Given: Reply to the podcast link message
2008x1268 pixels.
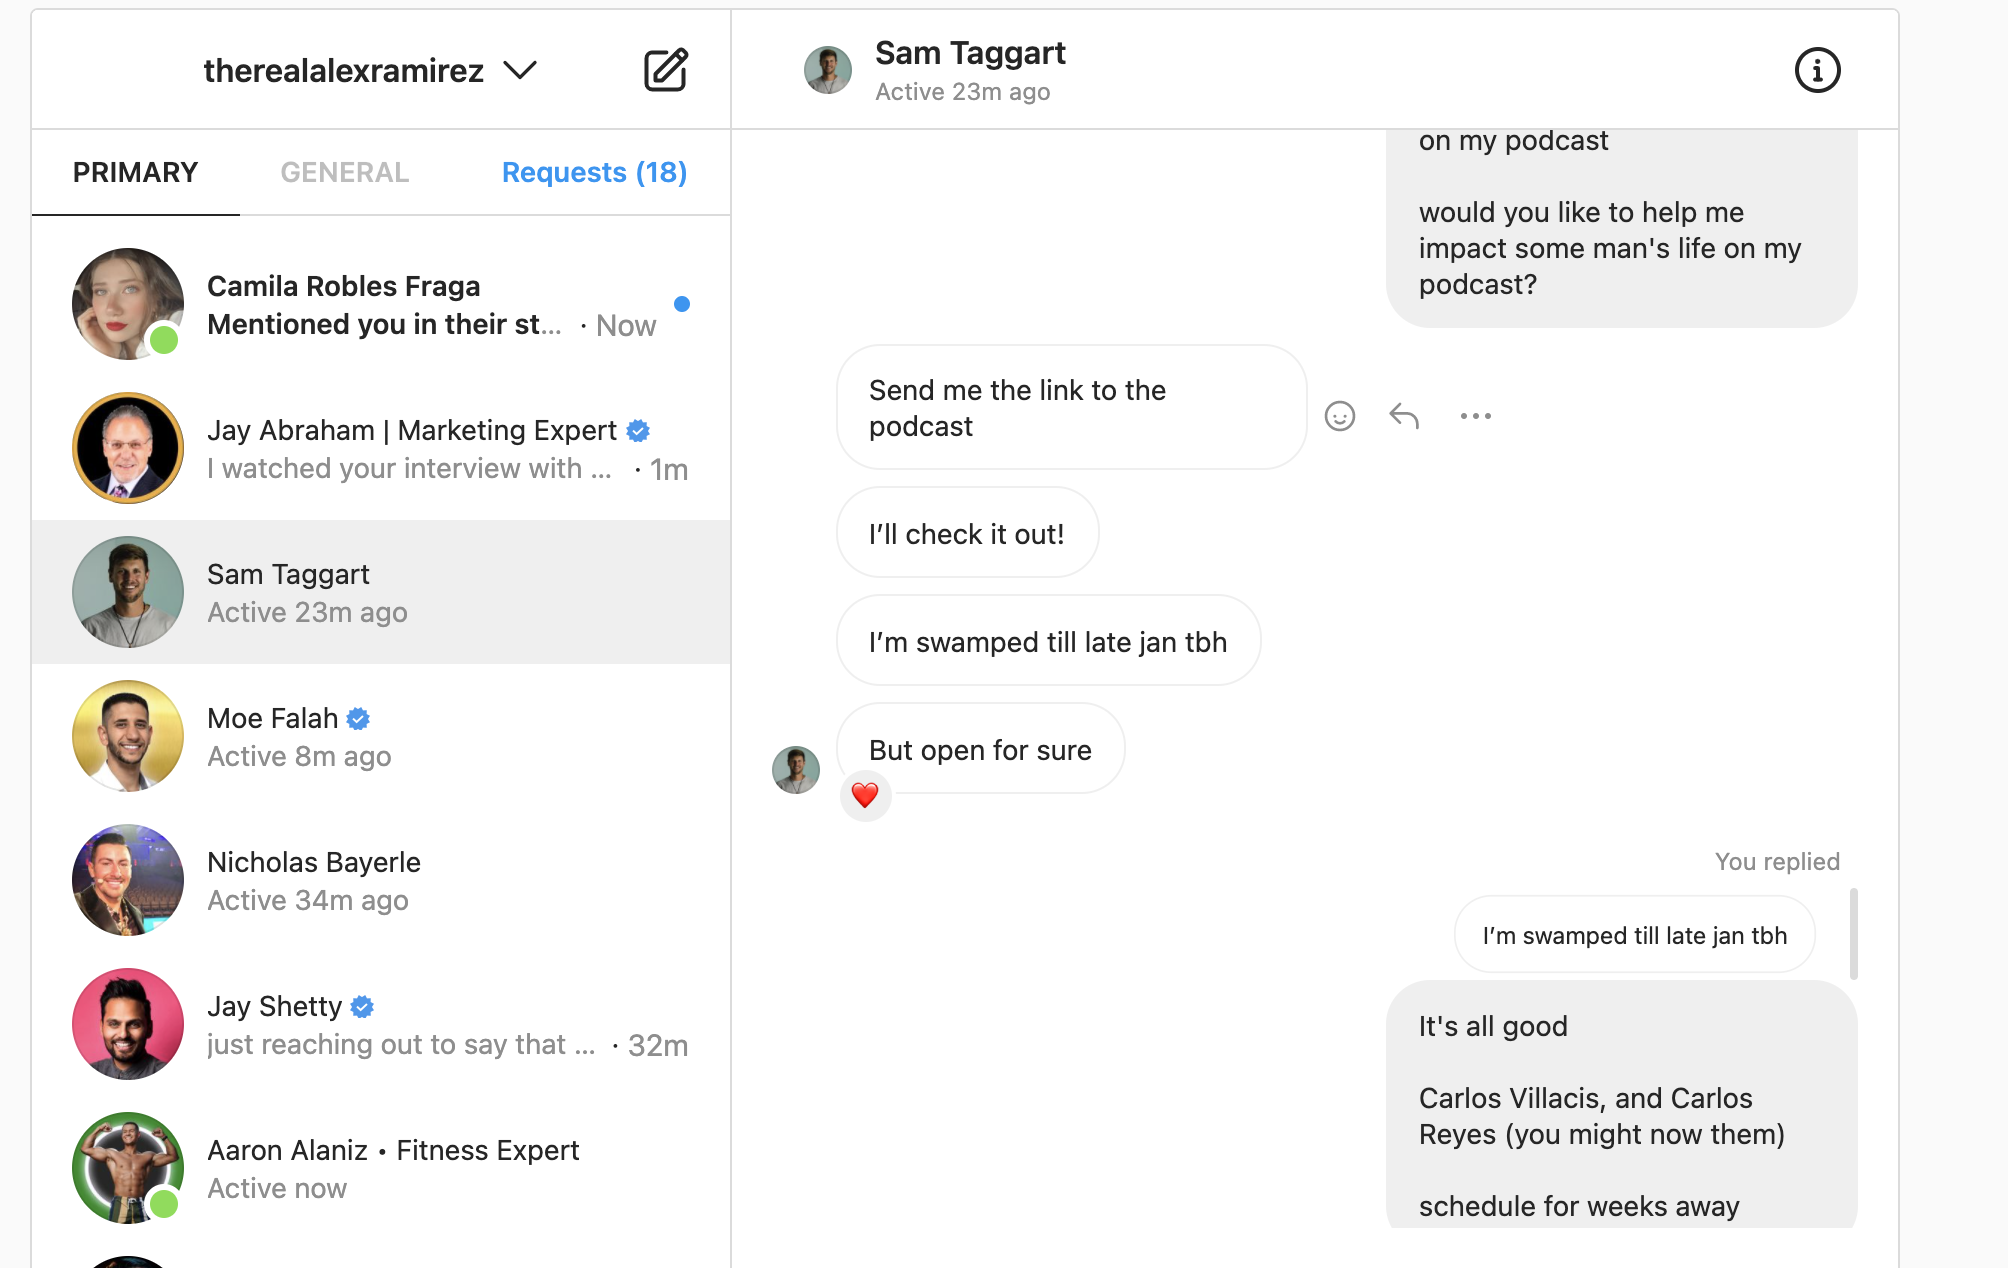Looking at the screenshot, I should pos(1405,416).
